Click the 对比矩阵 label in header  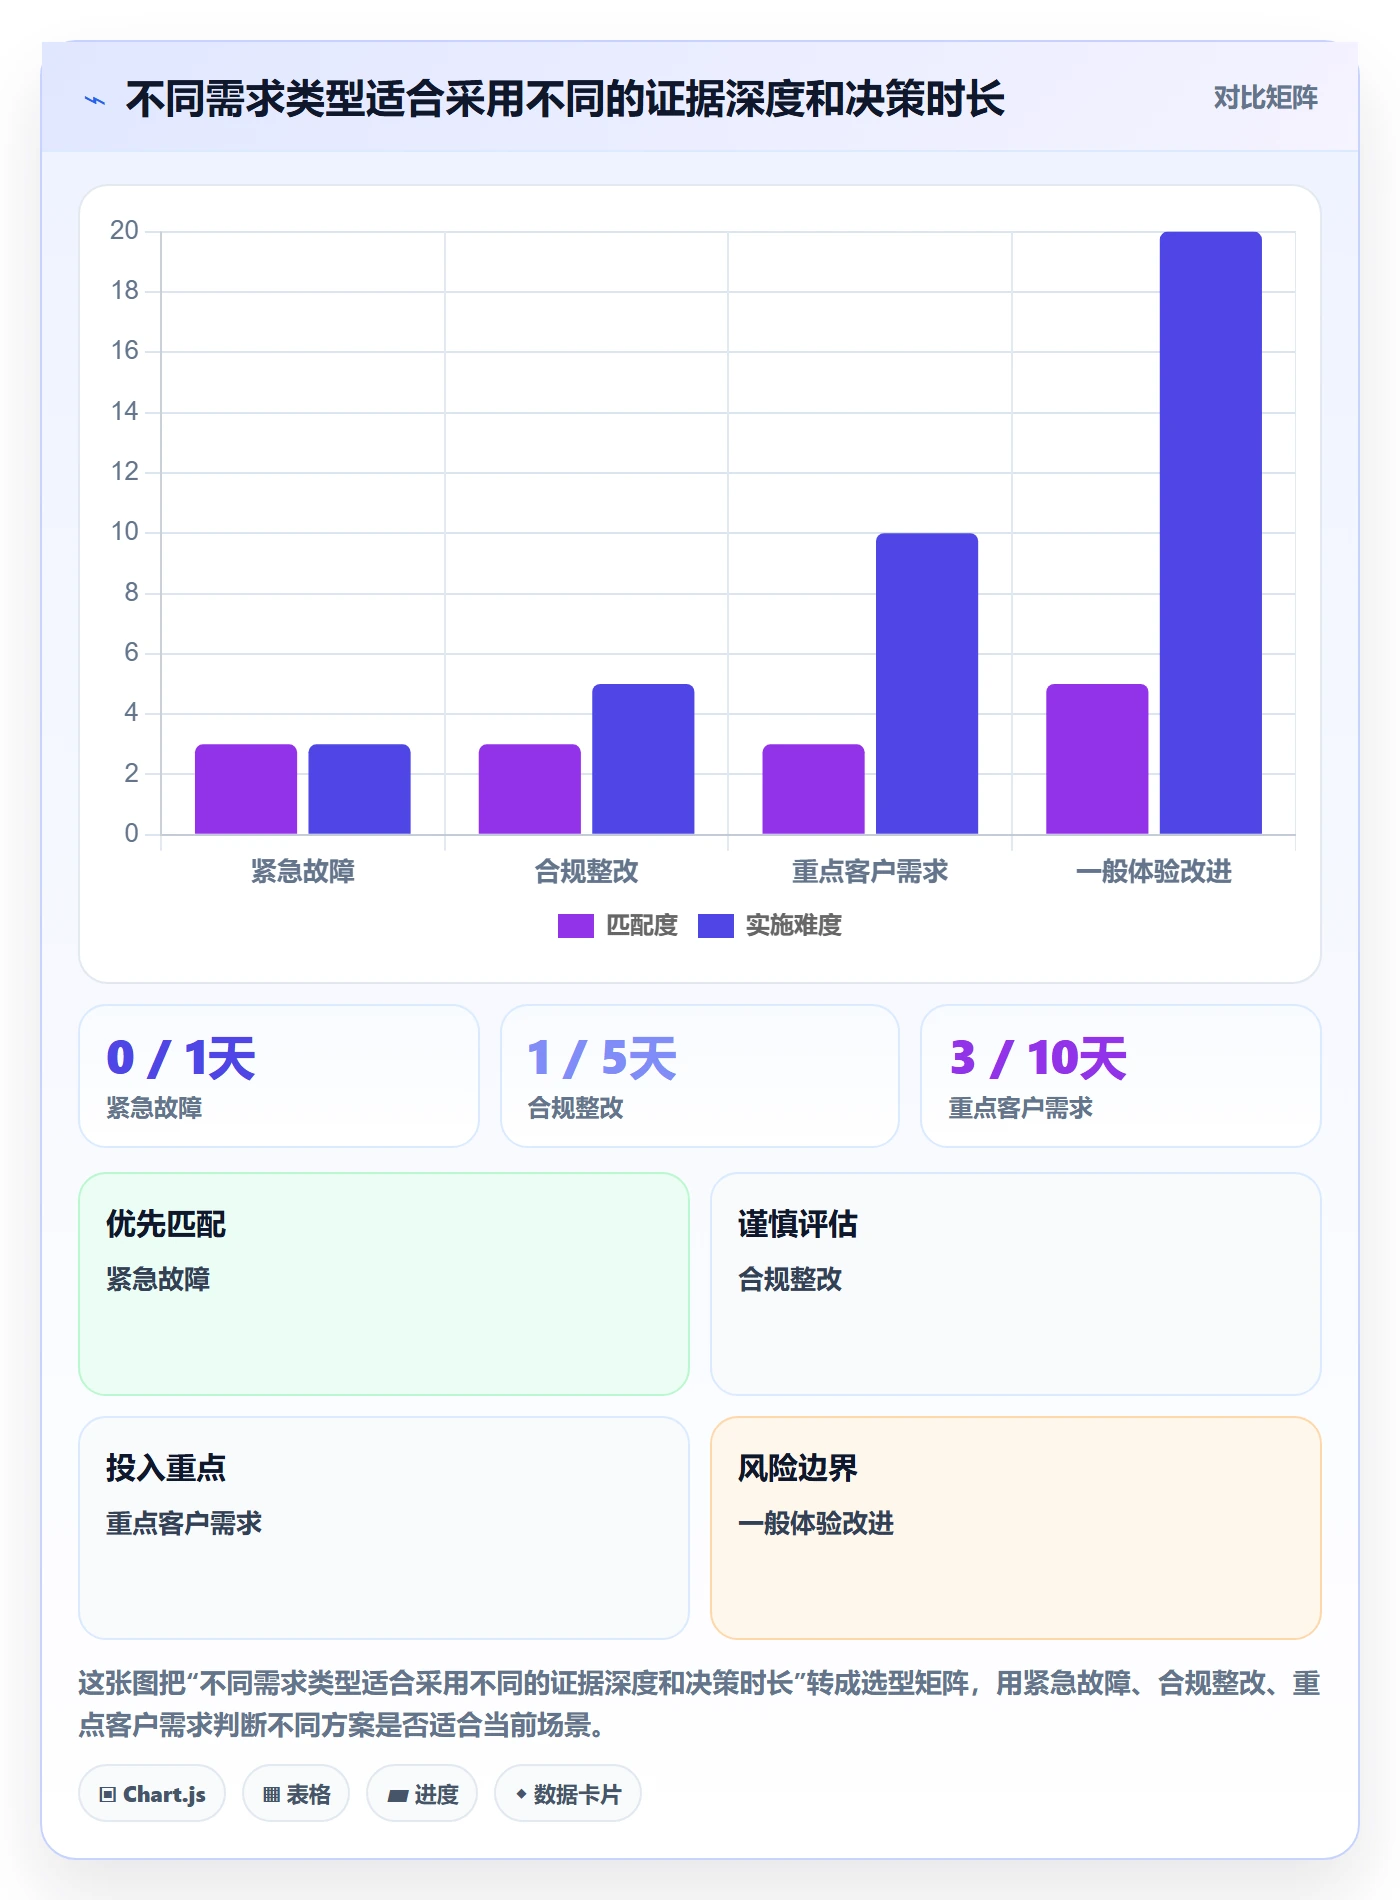[1265, 98]
